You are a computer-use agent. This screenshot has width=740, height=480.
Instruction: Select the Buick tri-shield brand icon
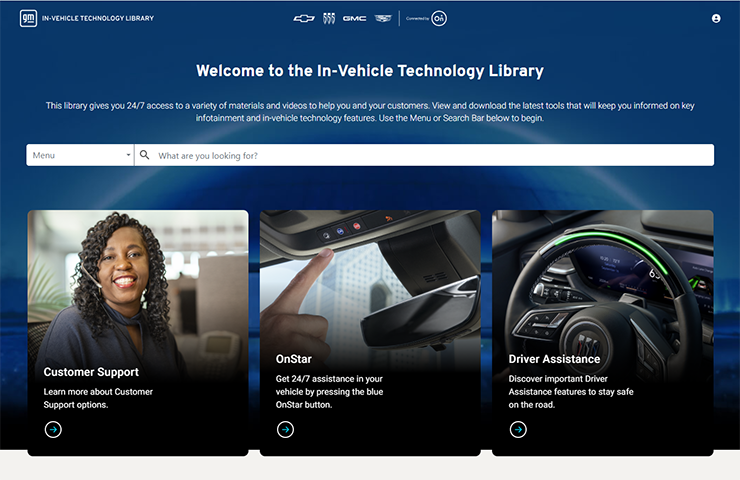329,18
